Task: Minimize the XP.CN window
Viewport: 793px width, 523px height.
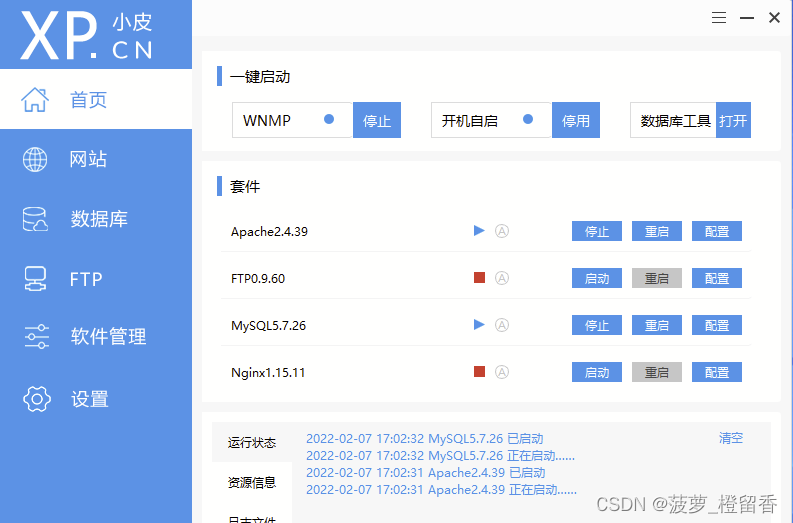Action: point(746,18)
